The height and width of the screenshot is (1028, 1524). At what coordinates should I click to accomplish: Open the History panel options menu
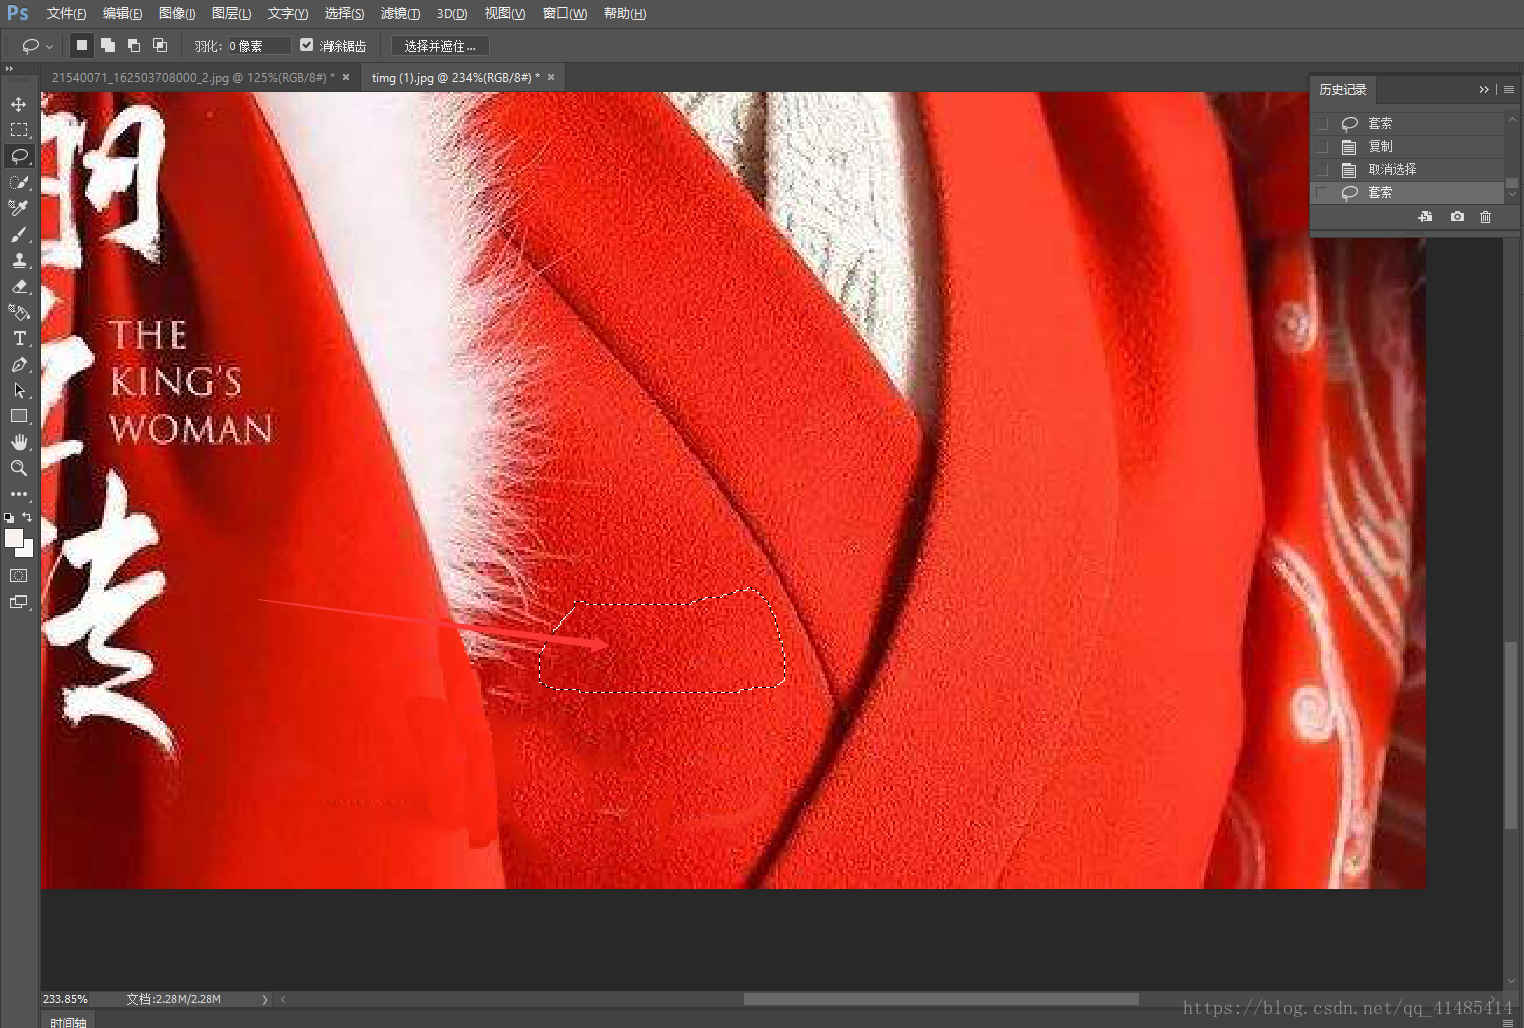pos(1509,90)
